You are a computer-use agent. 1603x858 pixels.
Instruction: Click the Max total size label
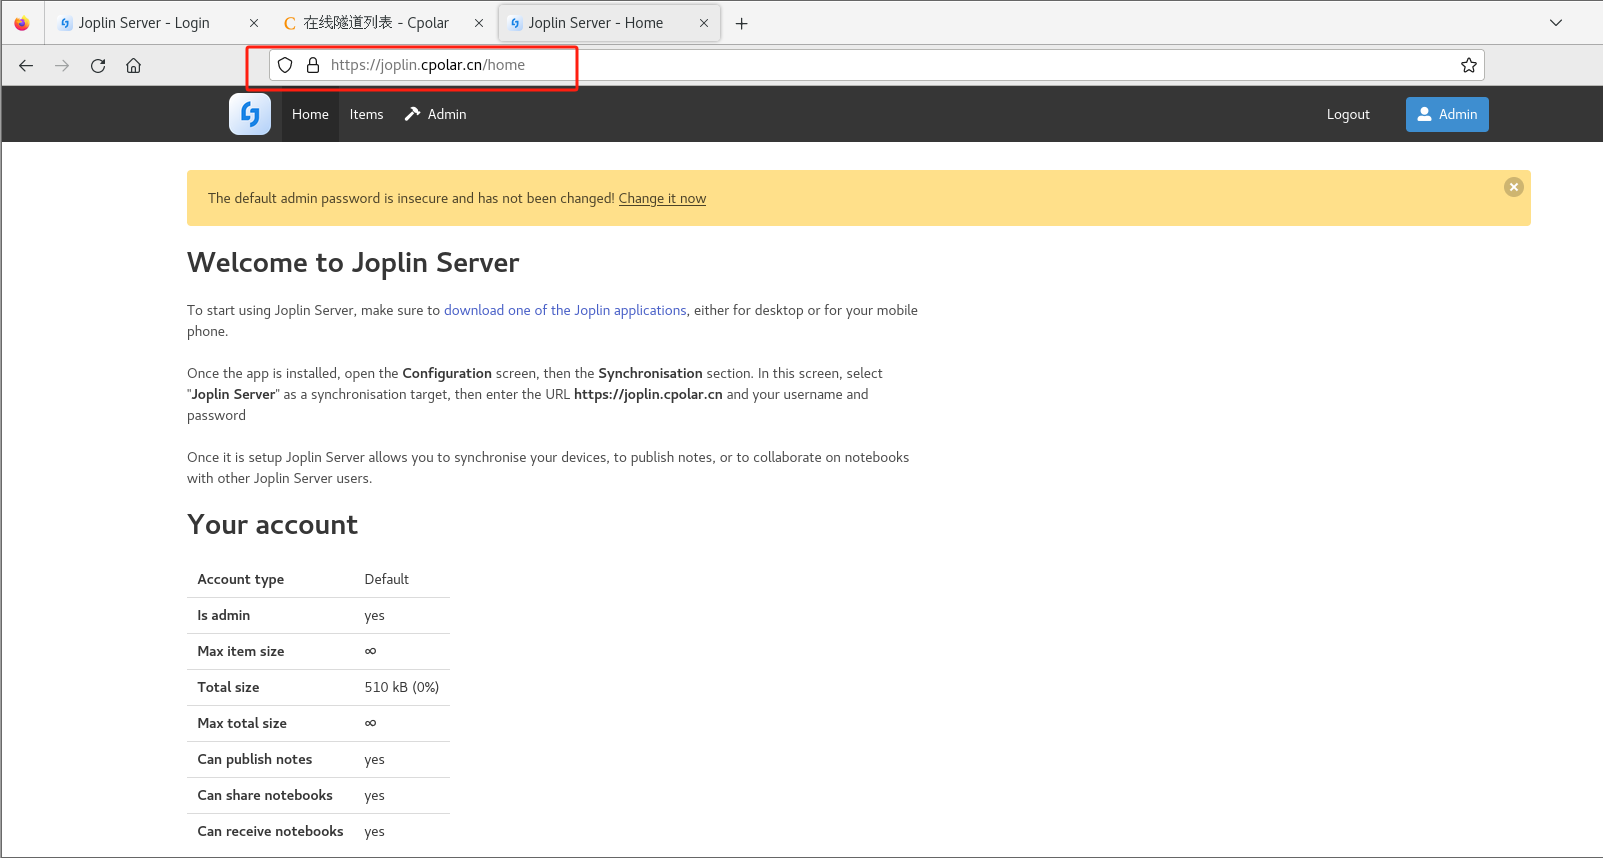[241, 723]
